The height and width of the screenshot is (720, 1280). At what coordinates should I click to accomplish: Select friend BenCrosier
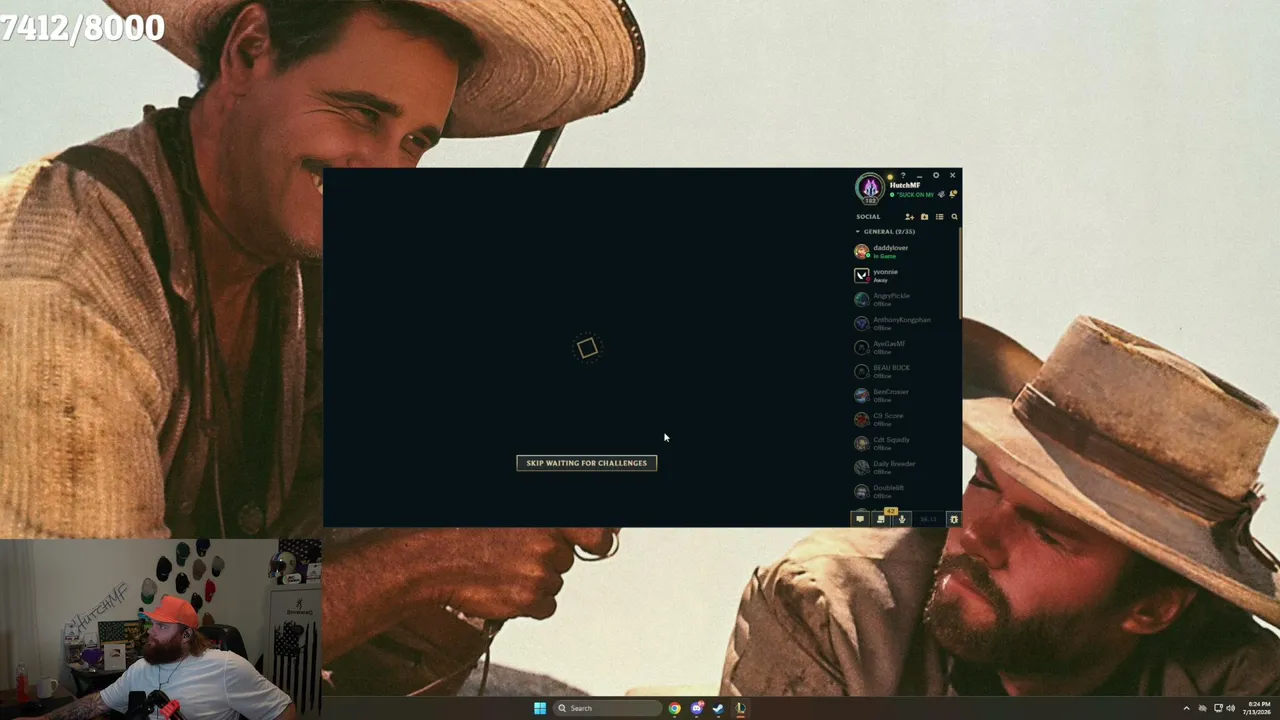click(x=905, y=395)
